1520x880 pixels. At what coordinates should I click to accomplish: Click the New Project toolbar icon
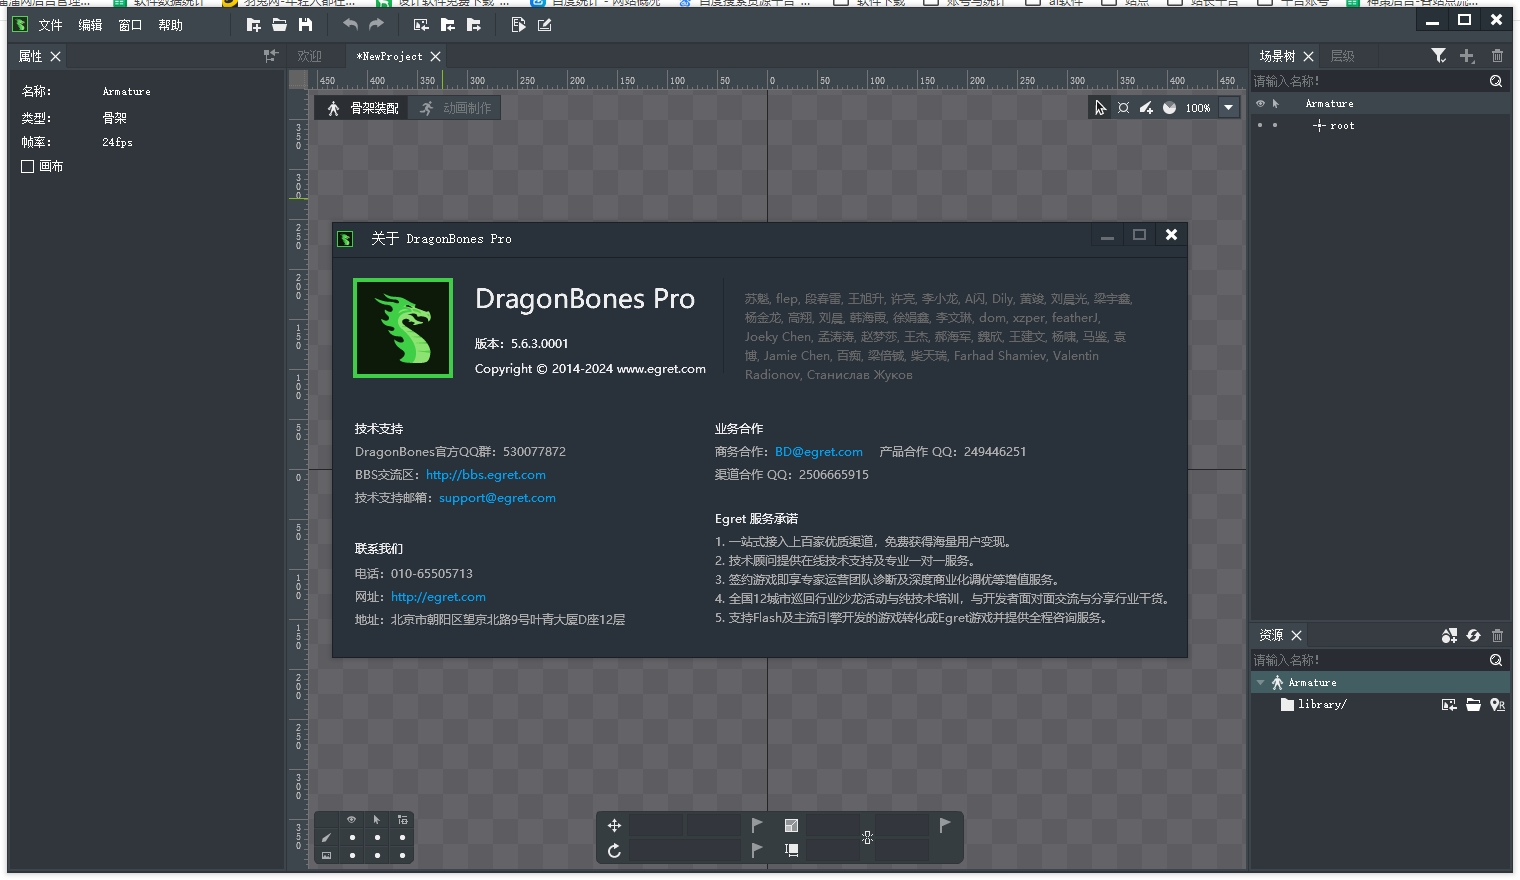[x=254, y=25]
